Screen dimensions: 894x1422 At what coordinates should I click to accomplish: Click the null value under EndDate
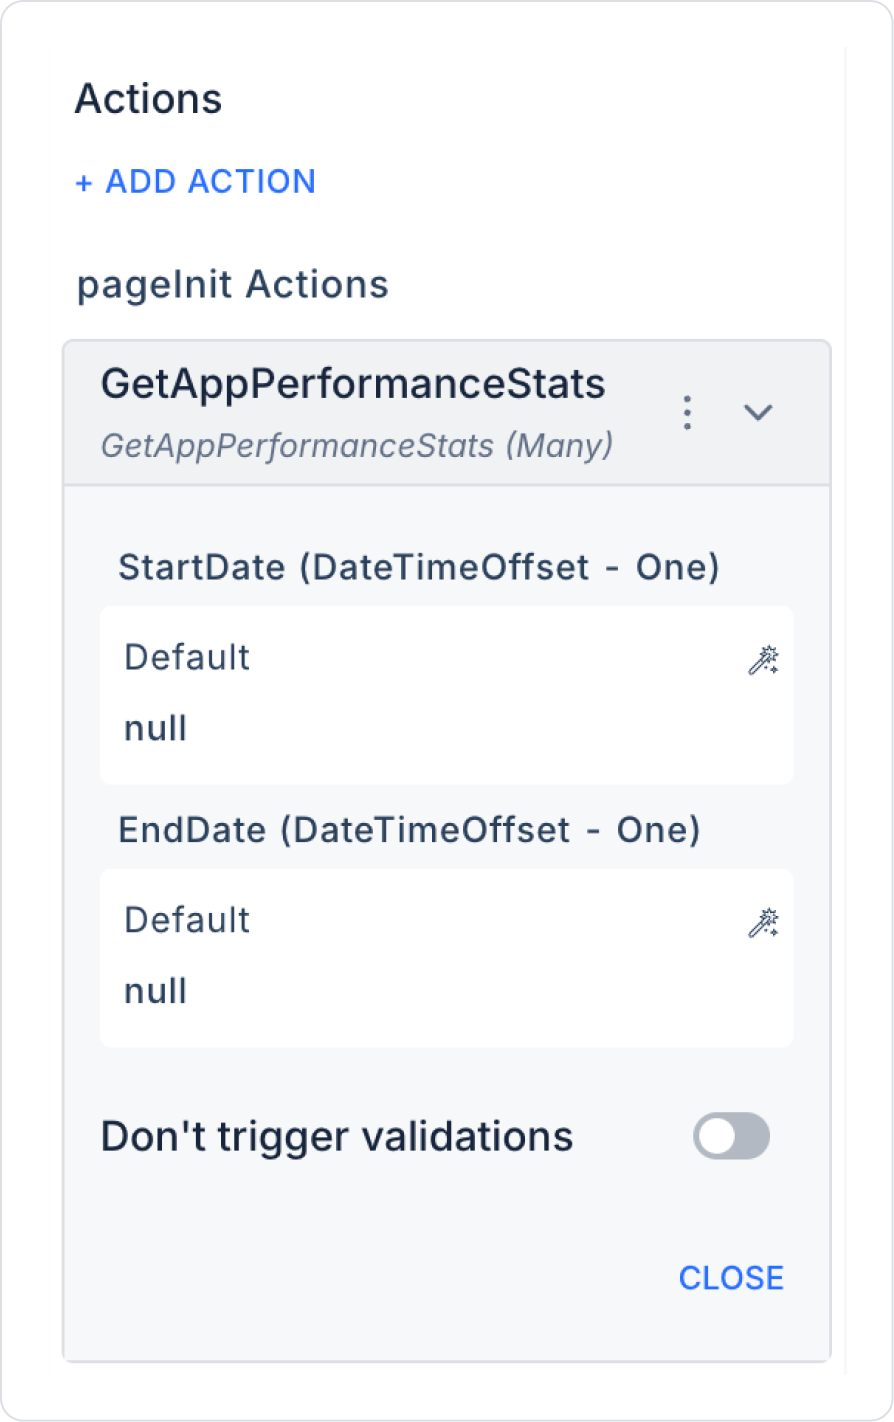(156, 991)
